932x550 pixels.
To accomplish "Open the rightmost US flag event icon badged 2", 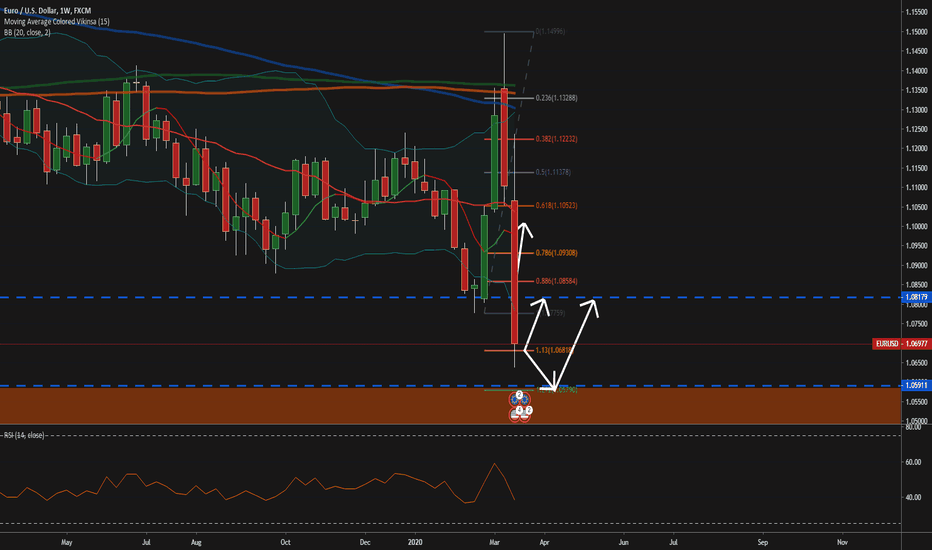I will [x=524, y=415].
